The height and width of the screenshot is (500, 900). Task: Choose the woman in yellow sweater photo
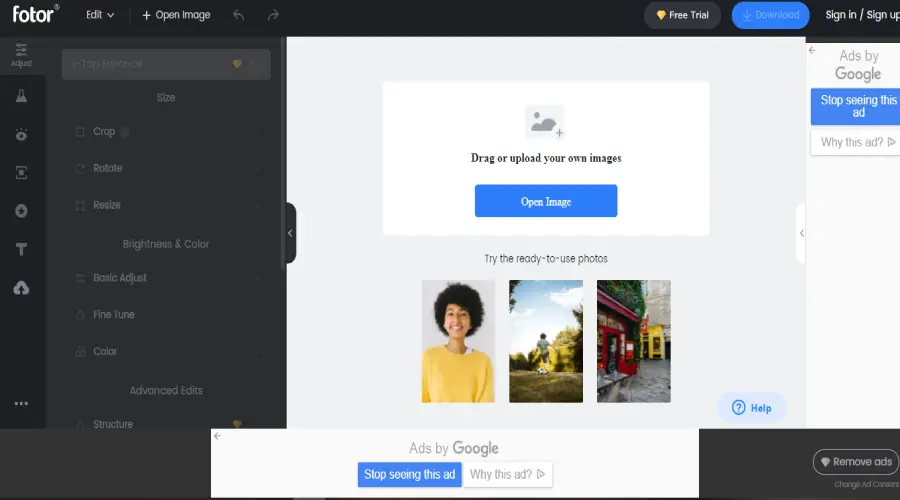(458, 342)
